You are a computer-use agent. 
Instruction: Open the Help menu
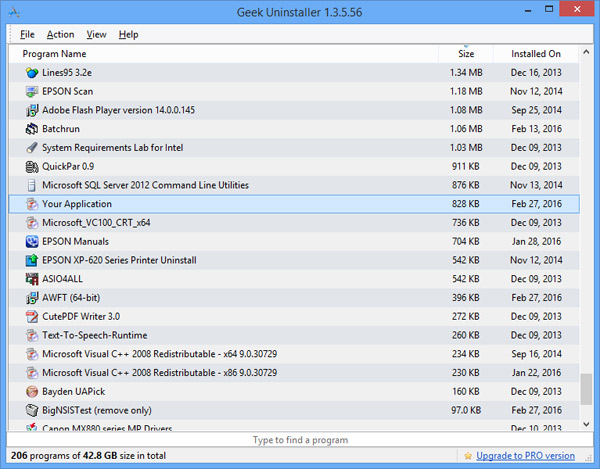coord(128,34)
